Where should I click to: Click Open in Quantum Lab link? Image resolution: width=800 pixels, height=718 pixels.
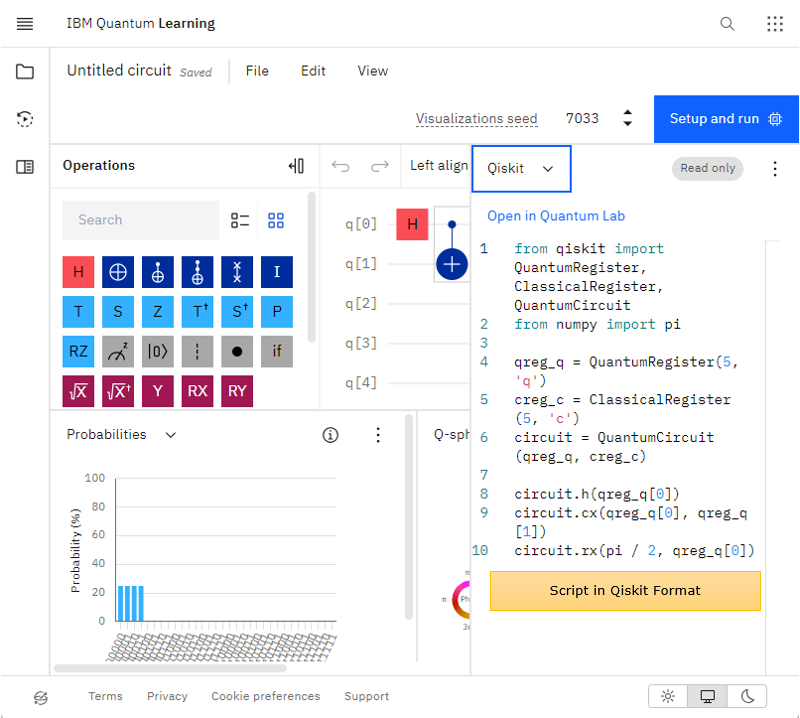556,216
